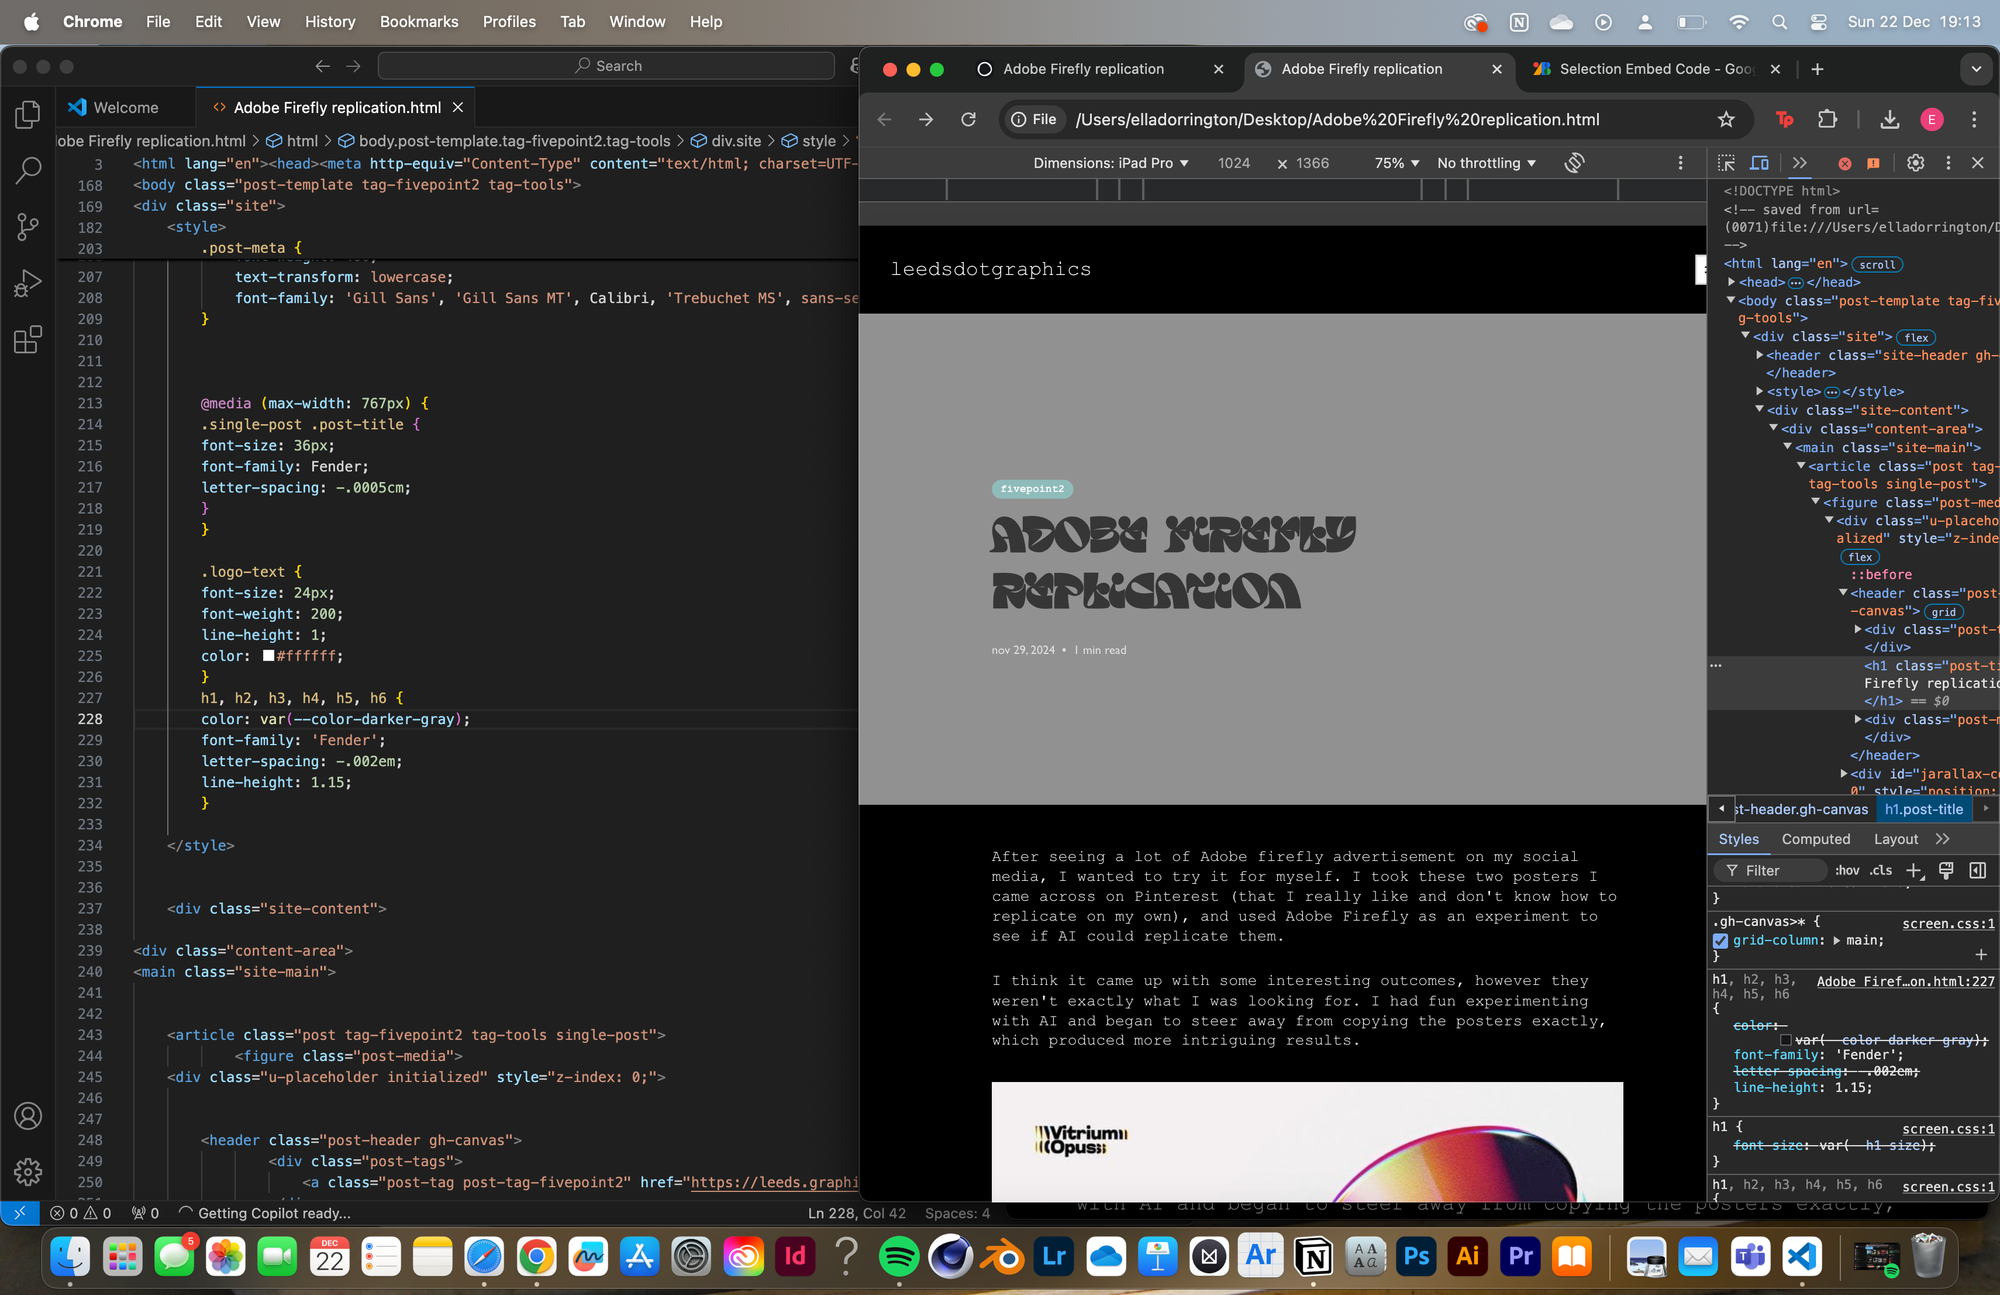Toggle rendering emulations paintbrush icon in Styles
The width and height of the screenshot is (2000, 1295).
point(1946,870)
